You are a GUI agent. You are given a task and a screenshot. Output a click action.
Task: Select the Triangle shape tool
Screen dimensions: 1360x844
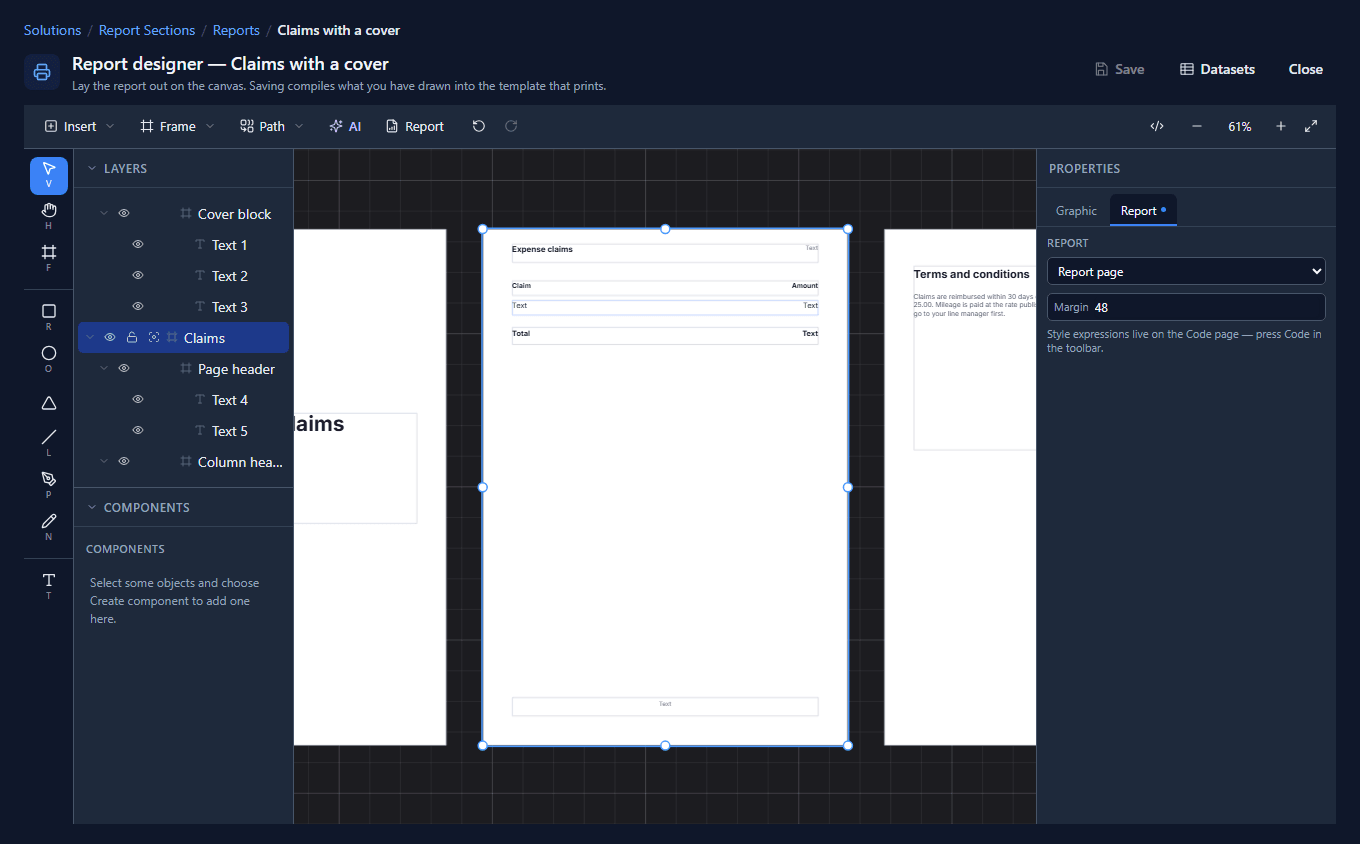49,403
